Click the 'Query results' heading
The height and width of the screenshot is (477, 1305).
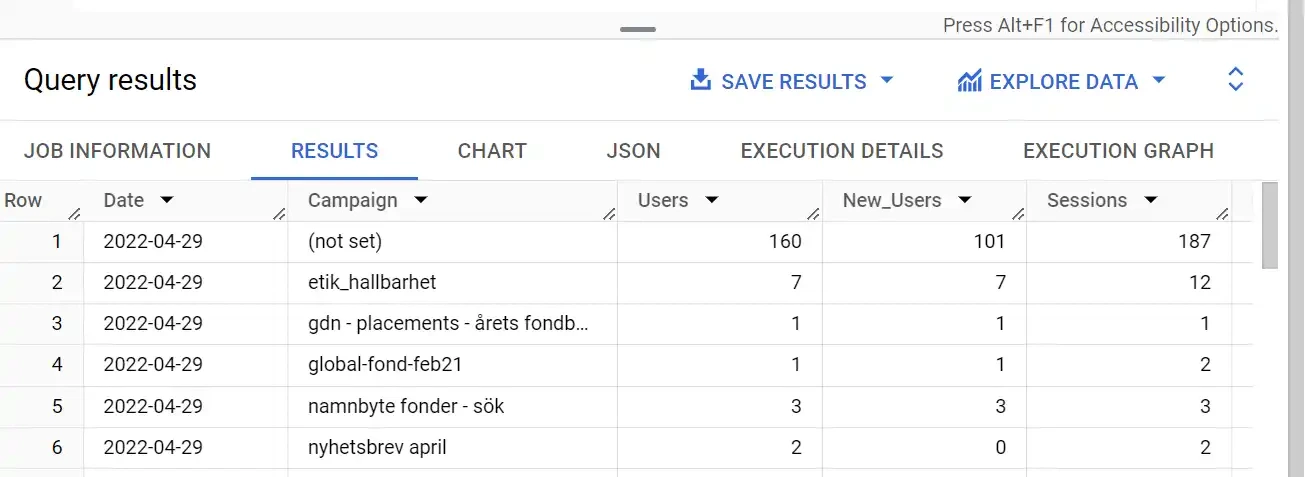(x=110, y=80)
